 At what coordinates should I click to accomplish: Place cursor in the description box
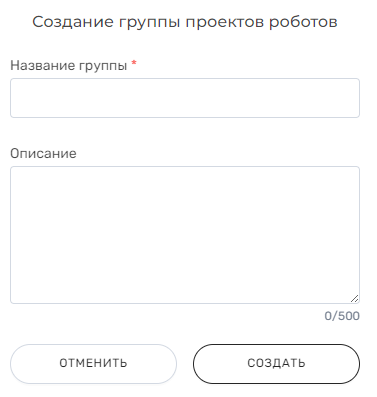185,235
